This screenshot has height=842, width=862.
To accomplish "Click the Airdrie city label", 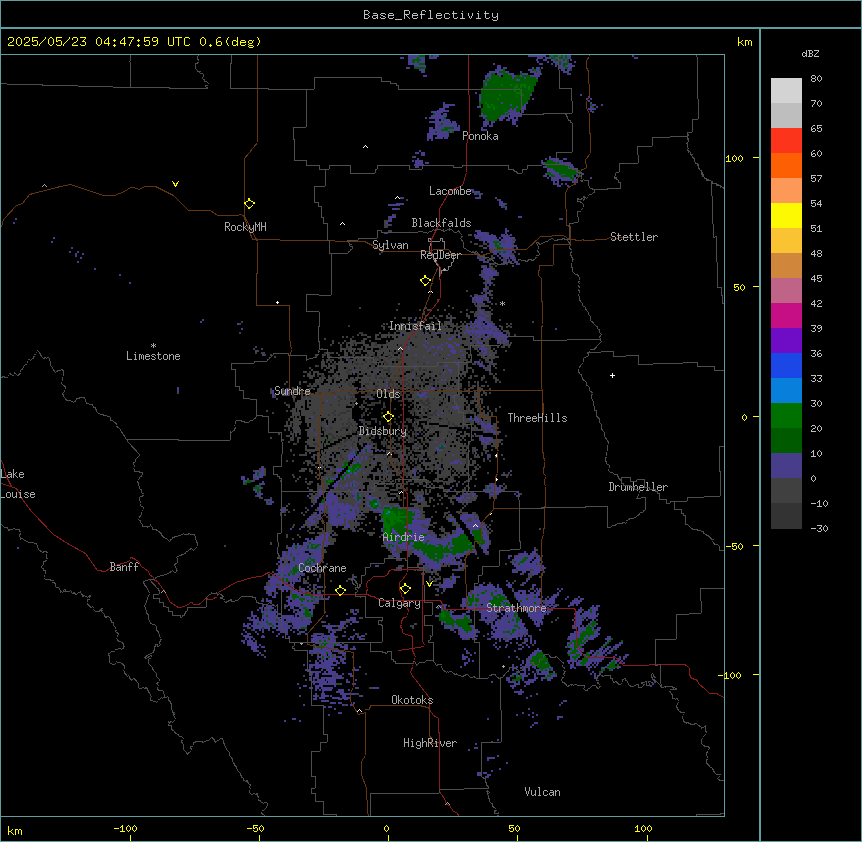I will click(x=404, y=537).
